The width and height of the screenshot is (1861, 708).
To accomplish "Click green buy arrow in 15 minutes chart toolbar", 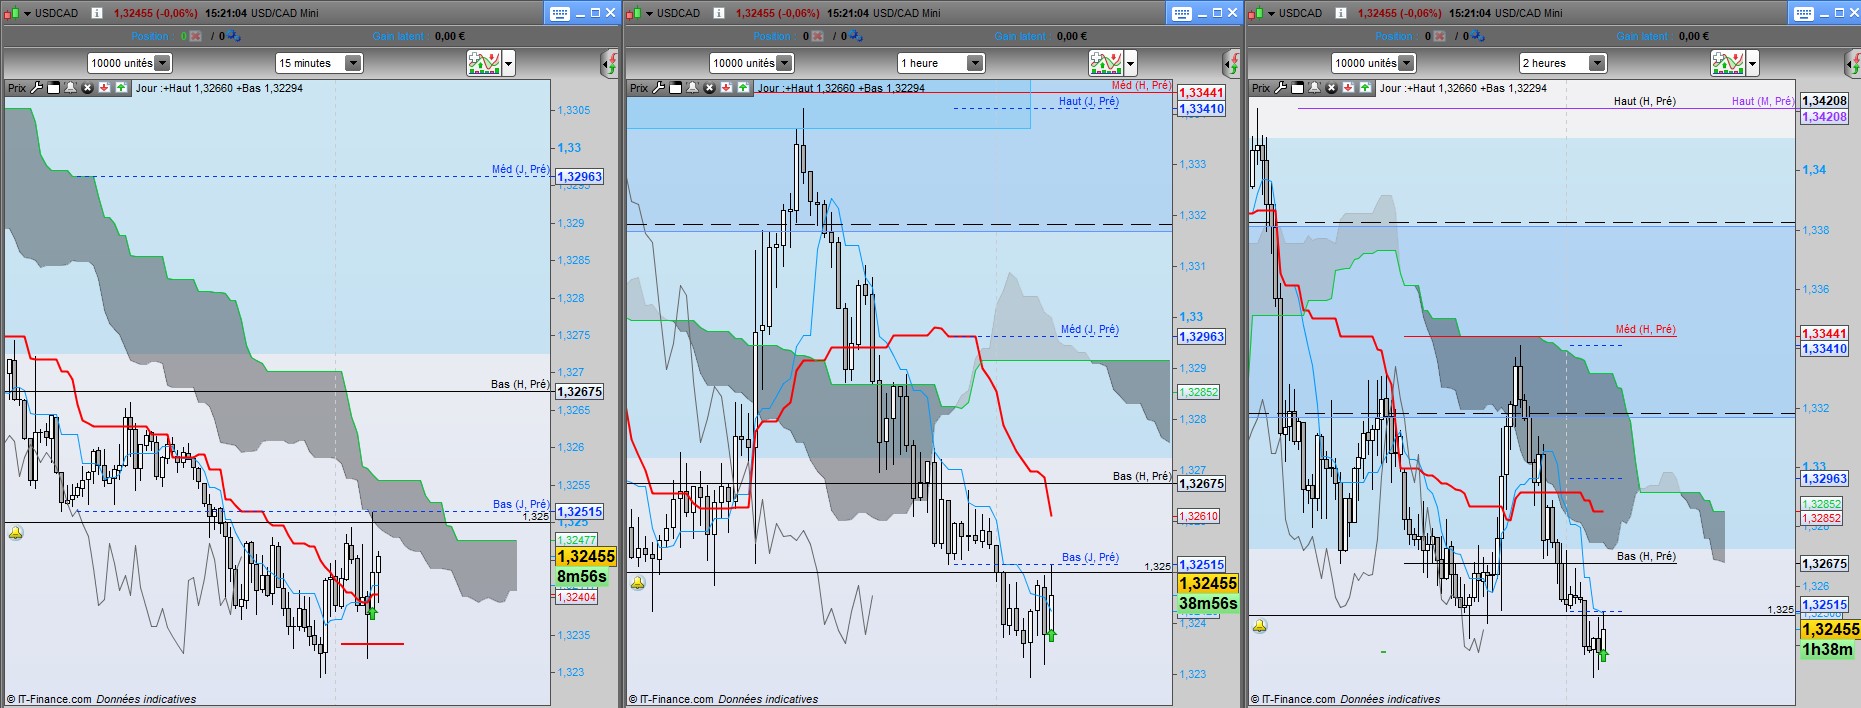I will click(121, 88).
